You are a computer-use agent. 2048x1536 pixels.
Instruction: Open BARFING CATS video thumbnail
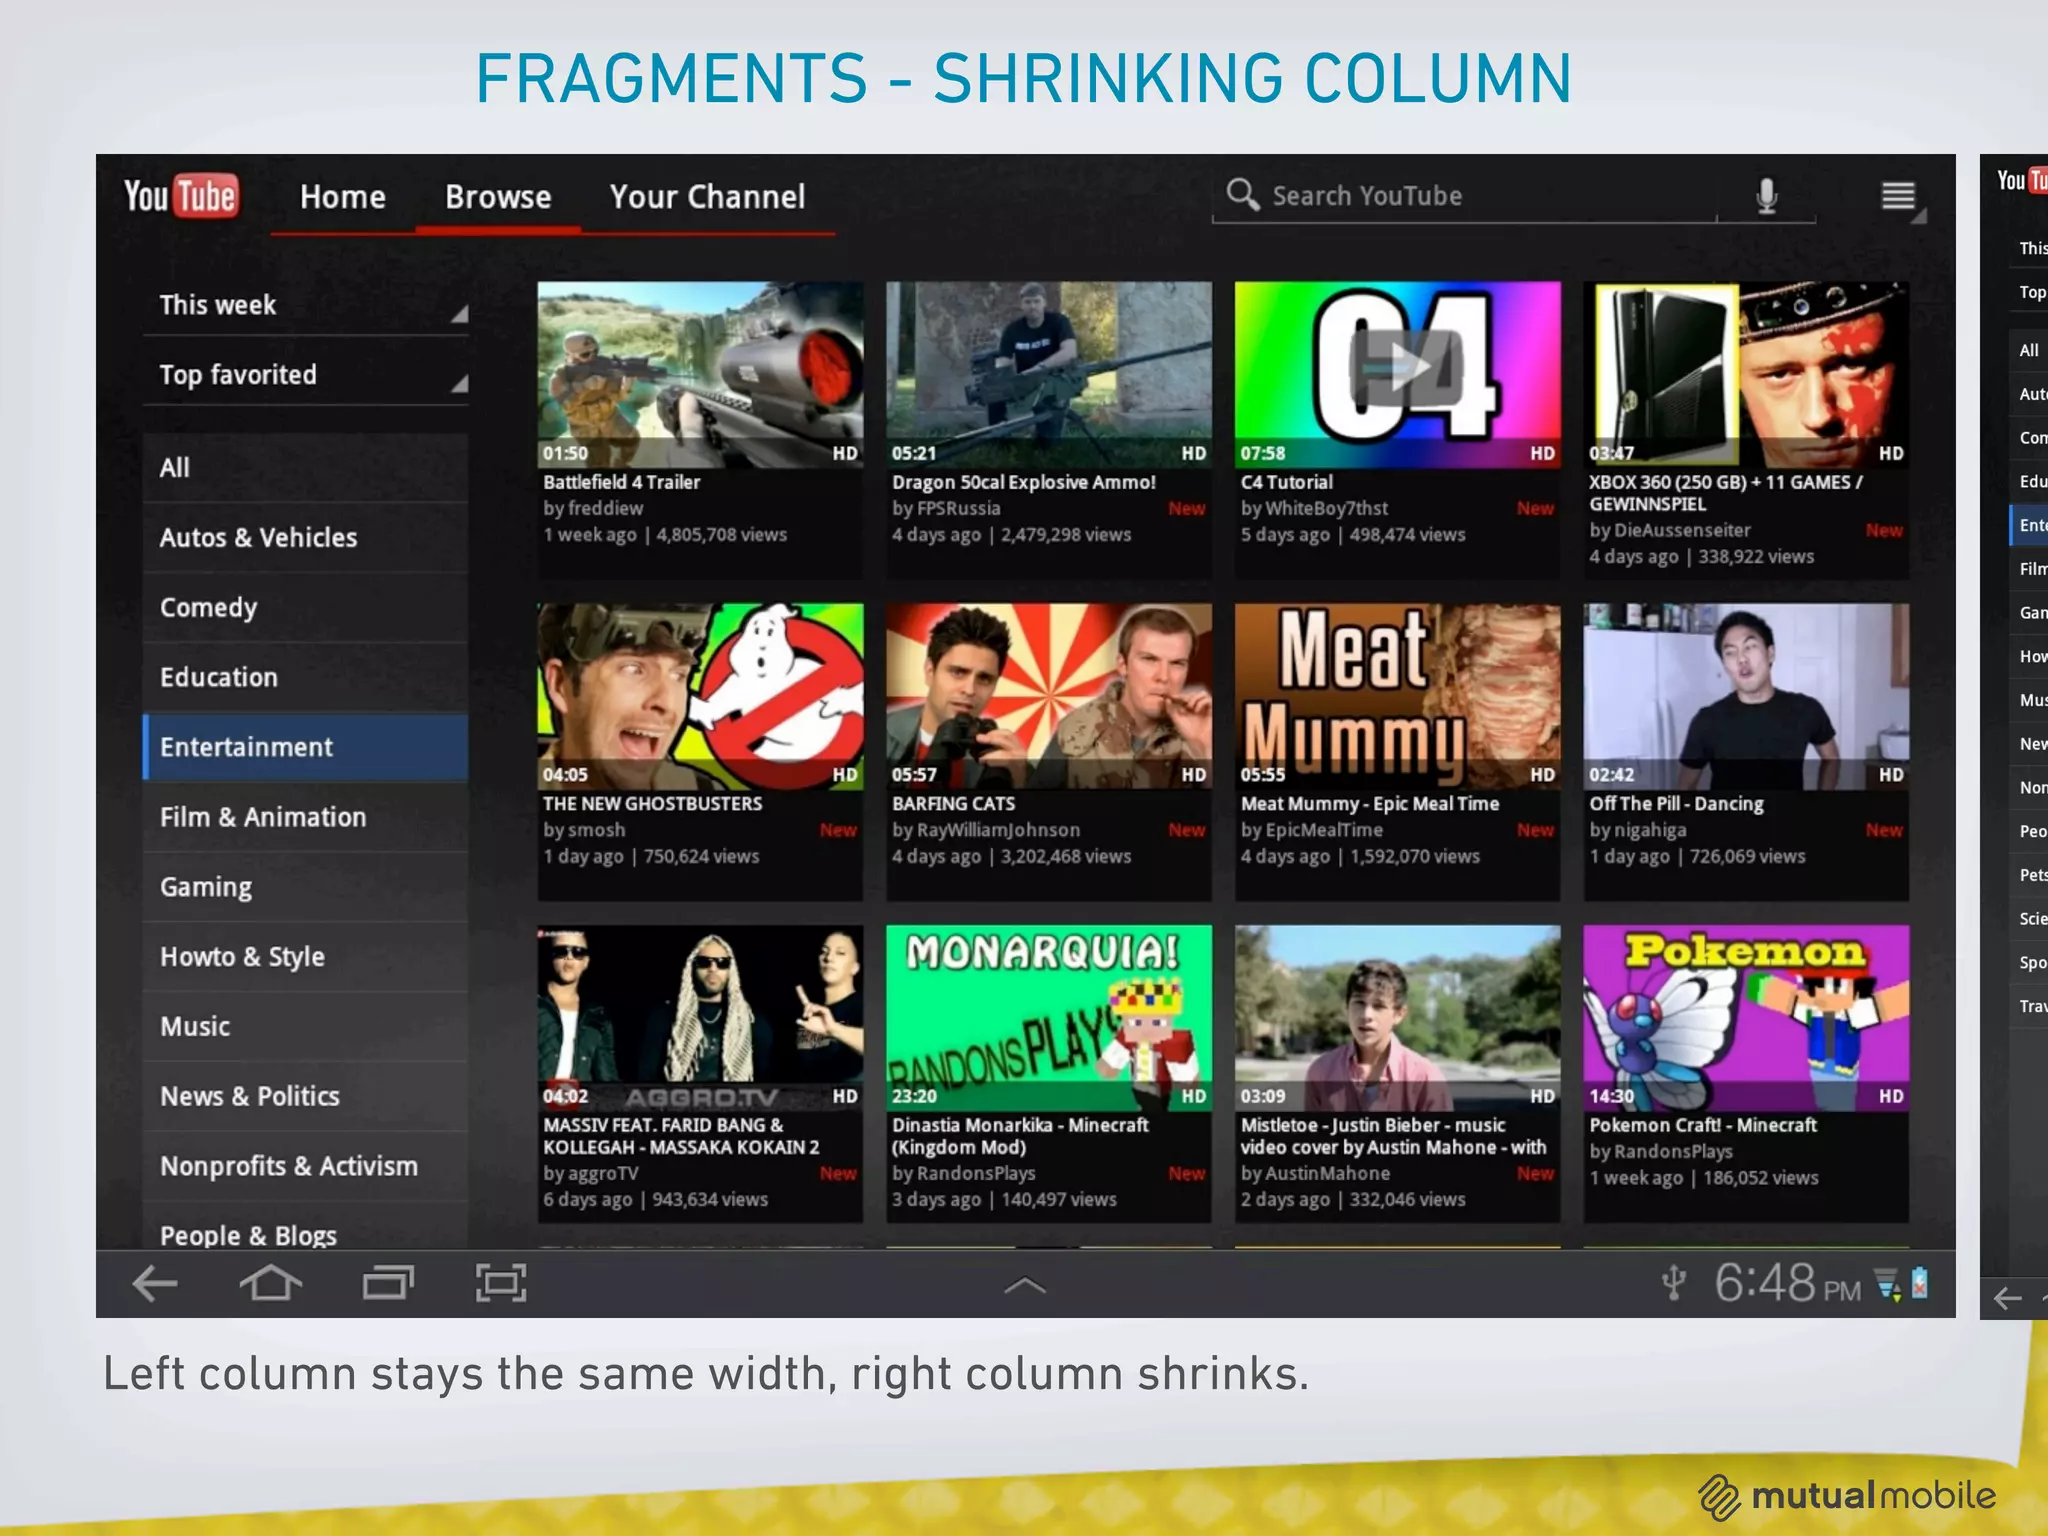pyautogui.click(x=1049, y=697)
